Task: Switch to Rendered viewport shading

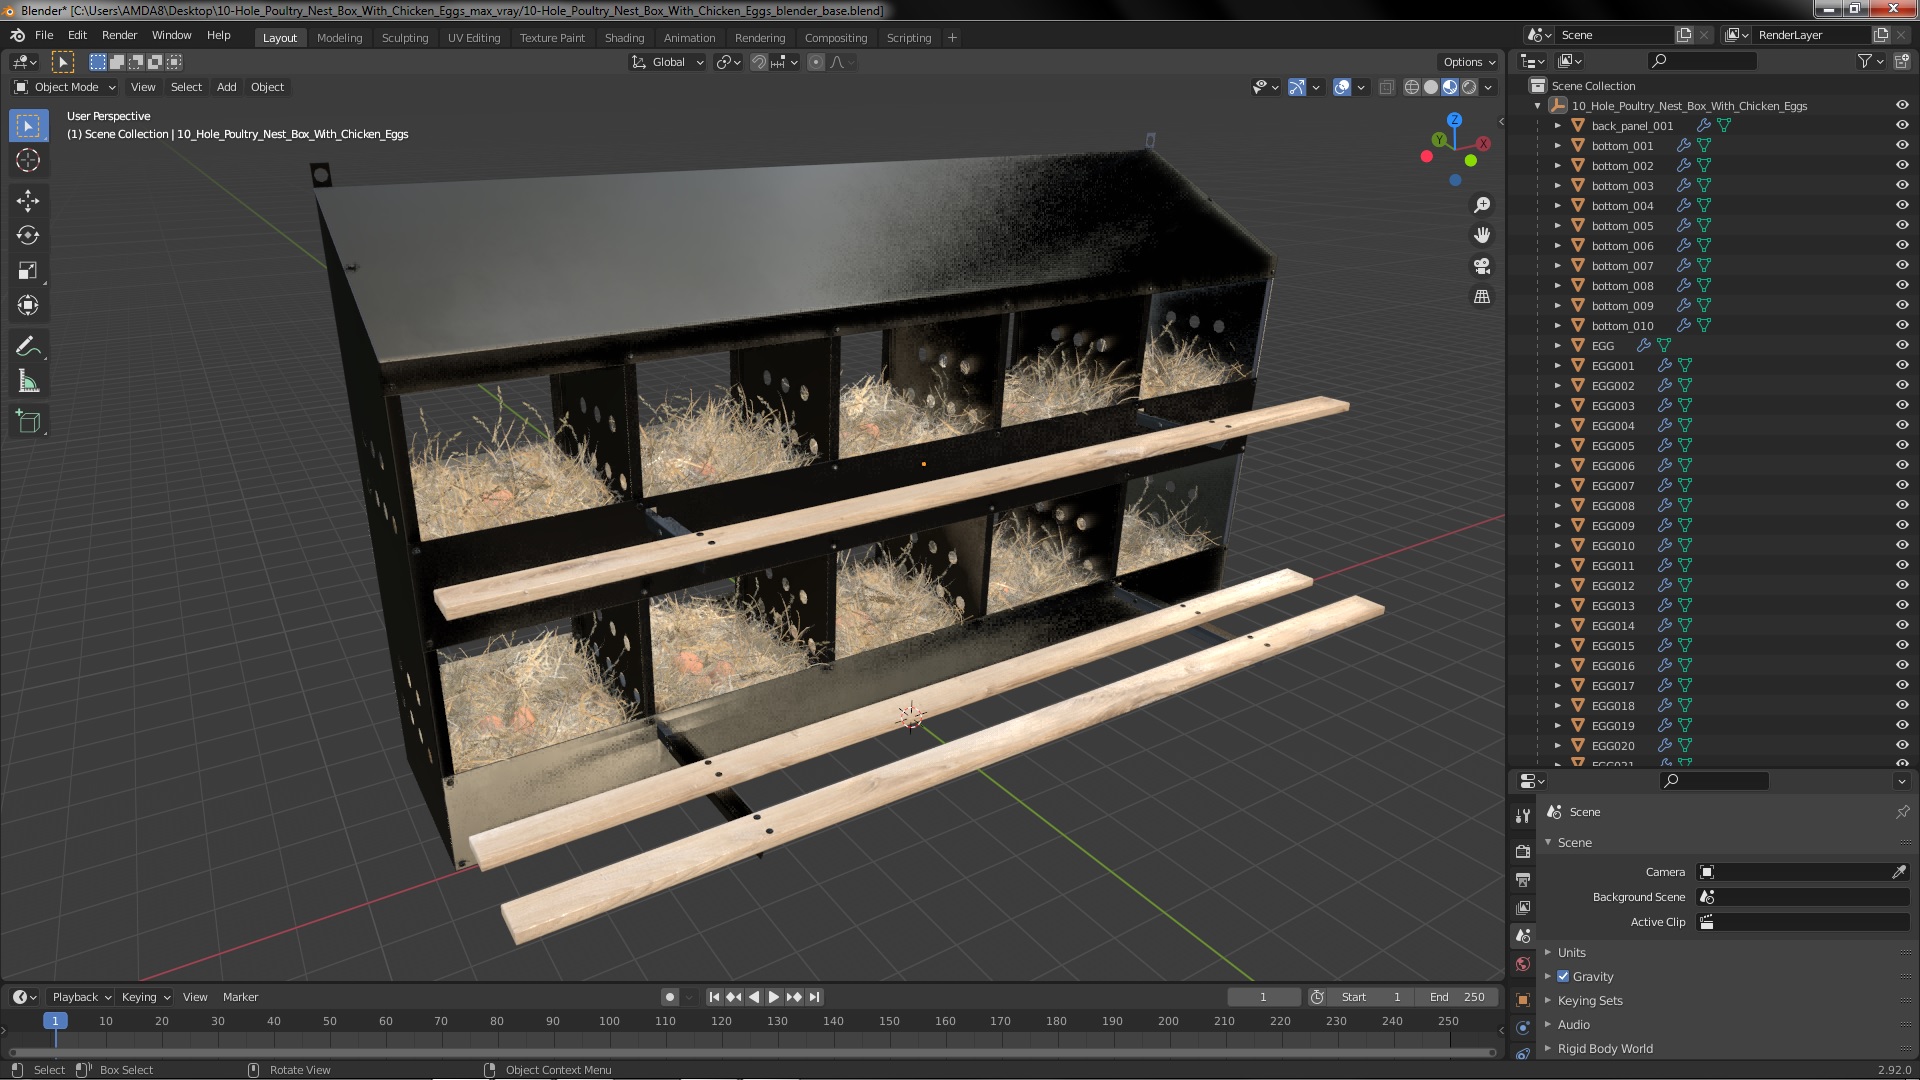Action: pyautogui.click(x=1469, y=88)
